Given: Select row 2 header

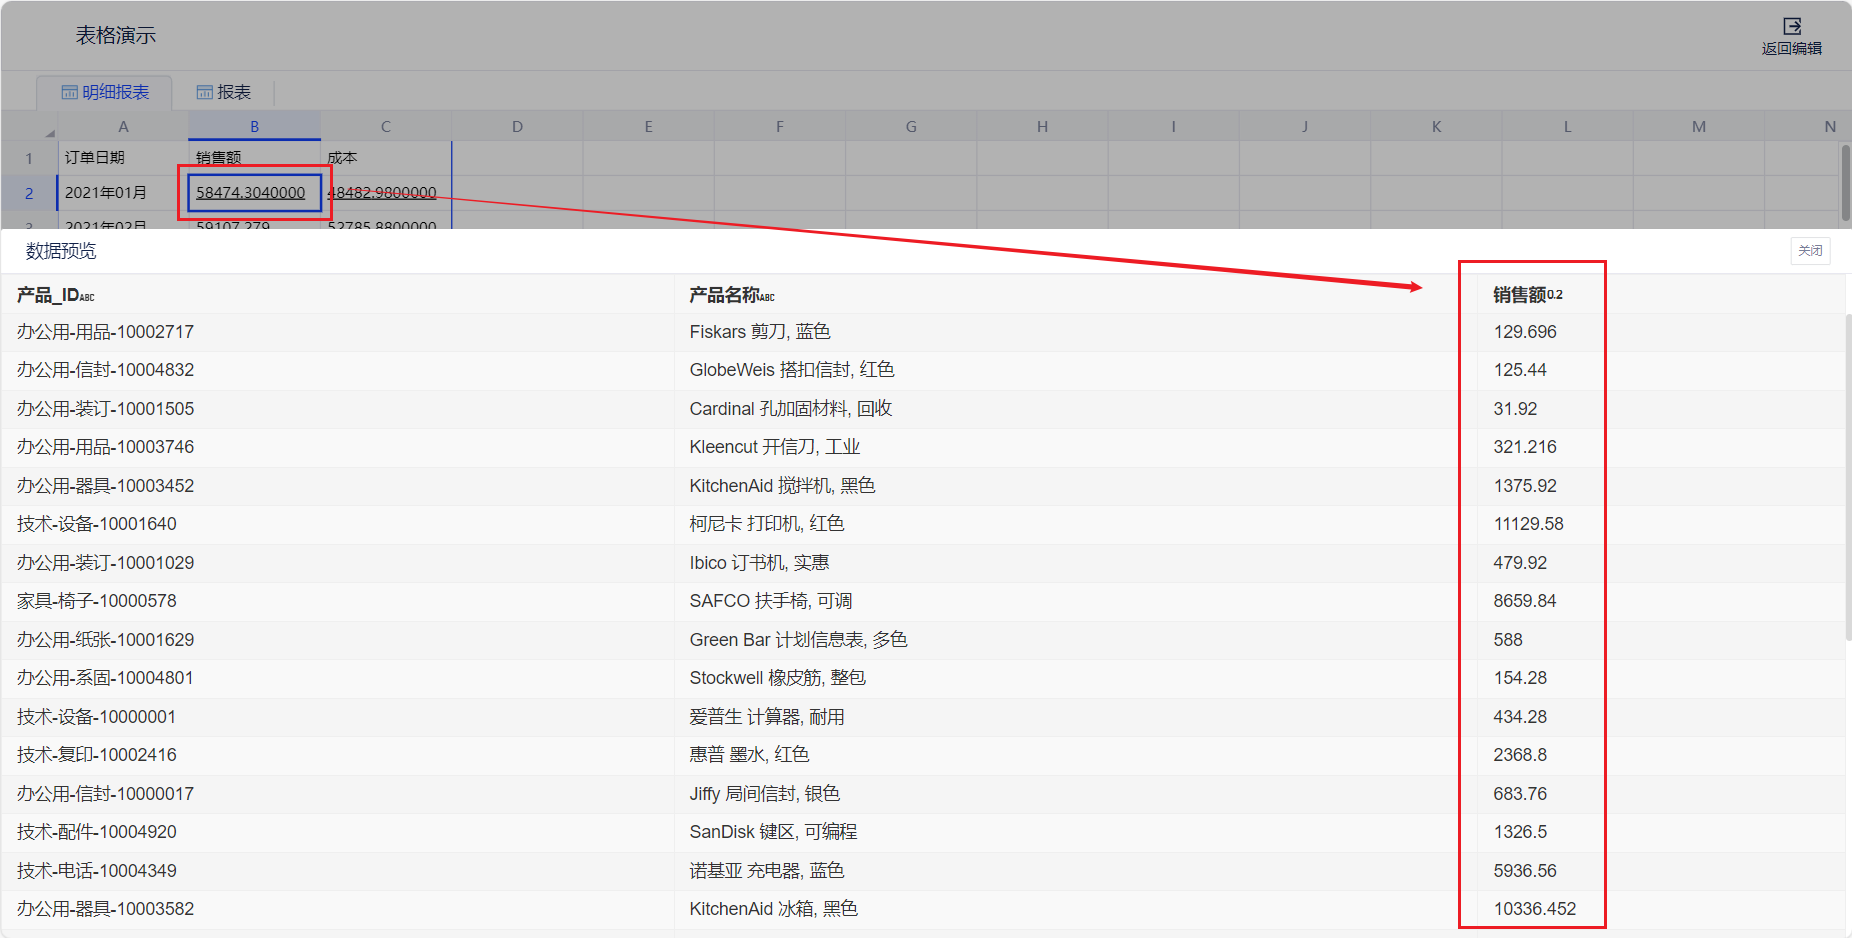Looking at the screenshot, I should [x=29, y=193].
